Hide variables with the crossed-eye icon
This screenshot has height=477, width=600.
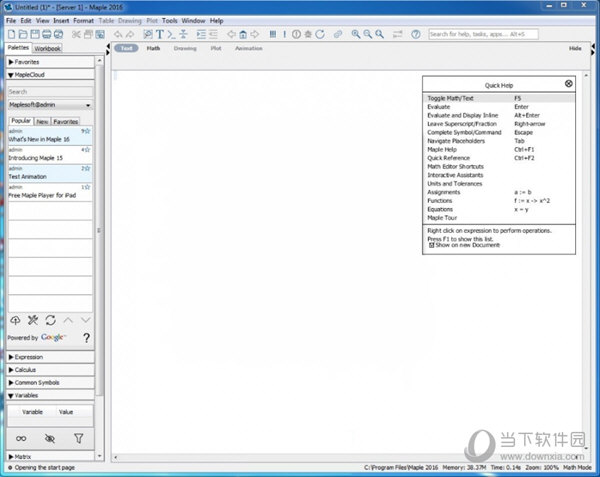[x=50, y=438]
